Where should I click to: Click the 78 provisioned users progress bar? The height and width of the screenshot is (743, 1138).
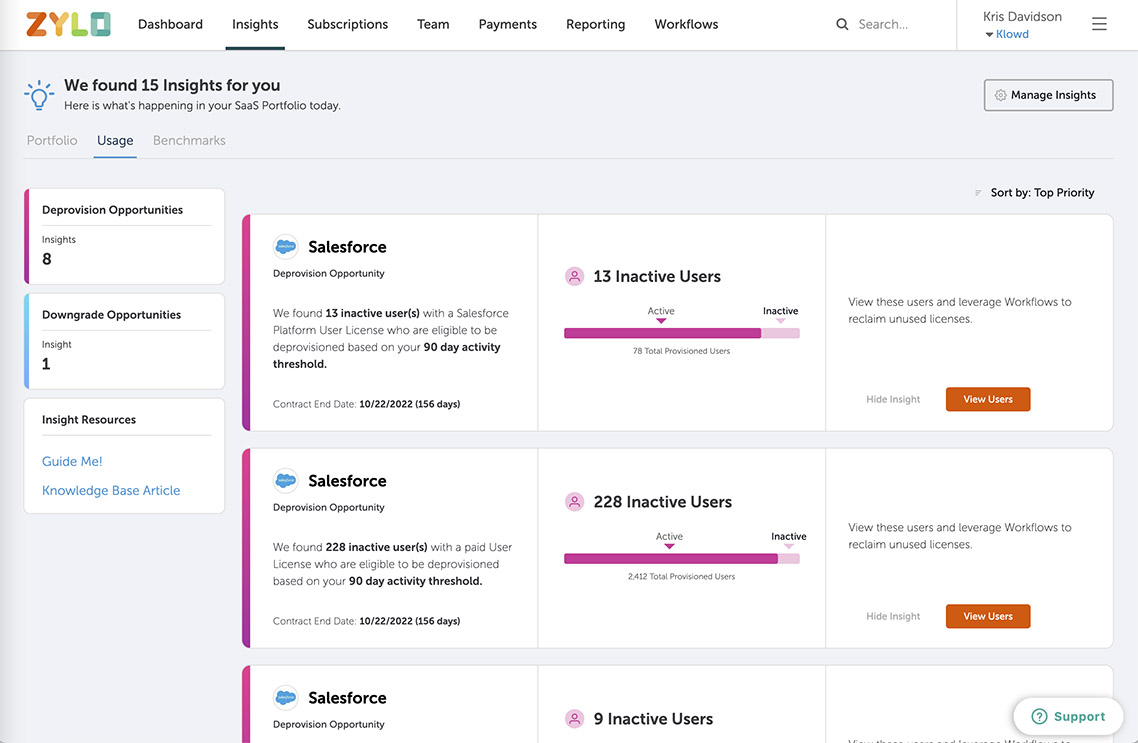(x=681, y=333)
